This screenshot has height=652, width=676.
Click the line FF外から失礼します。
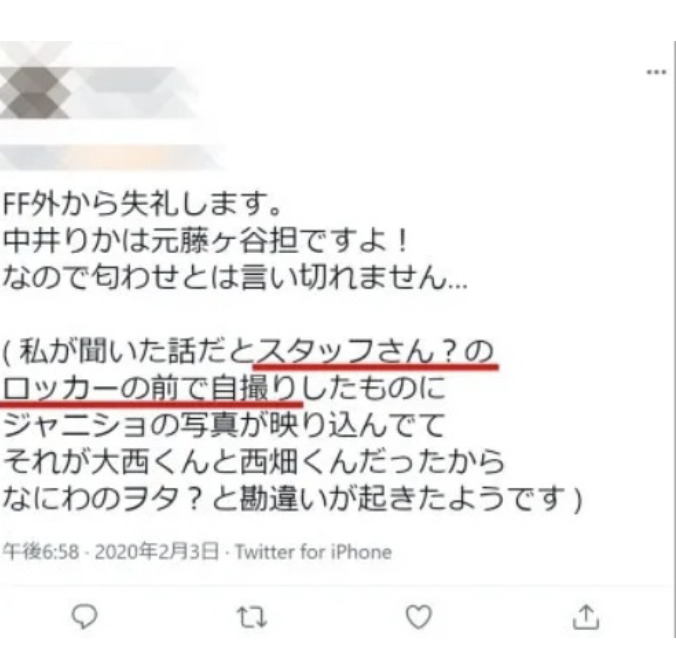(142, 203)
